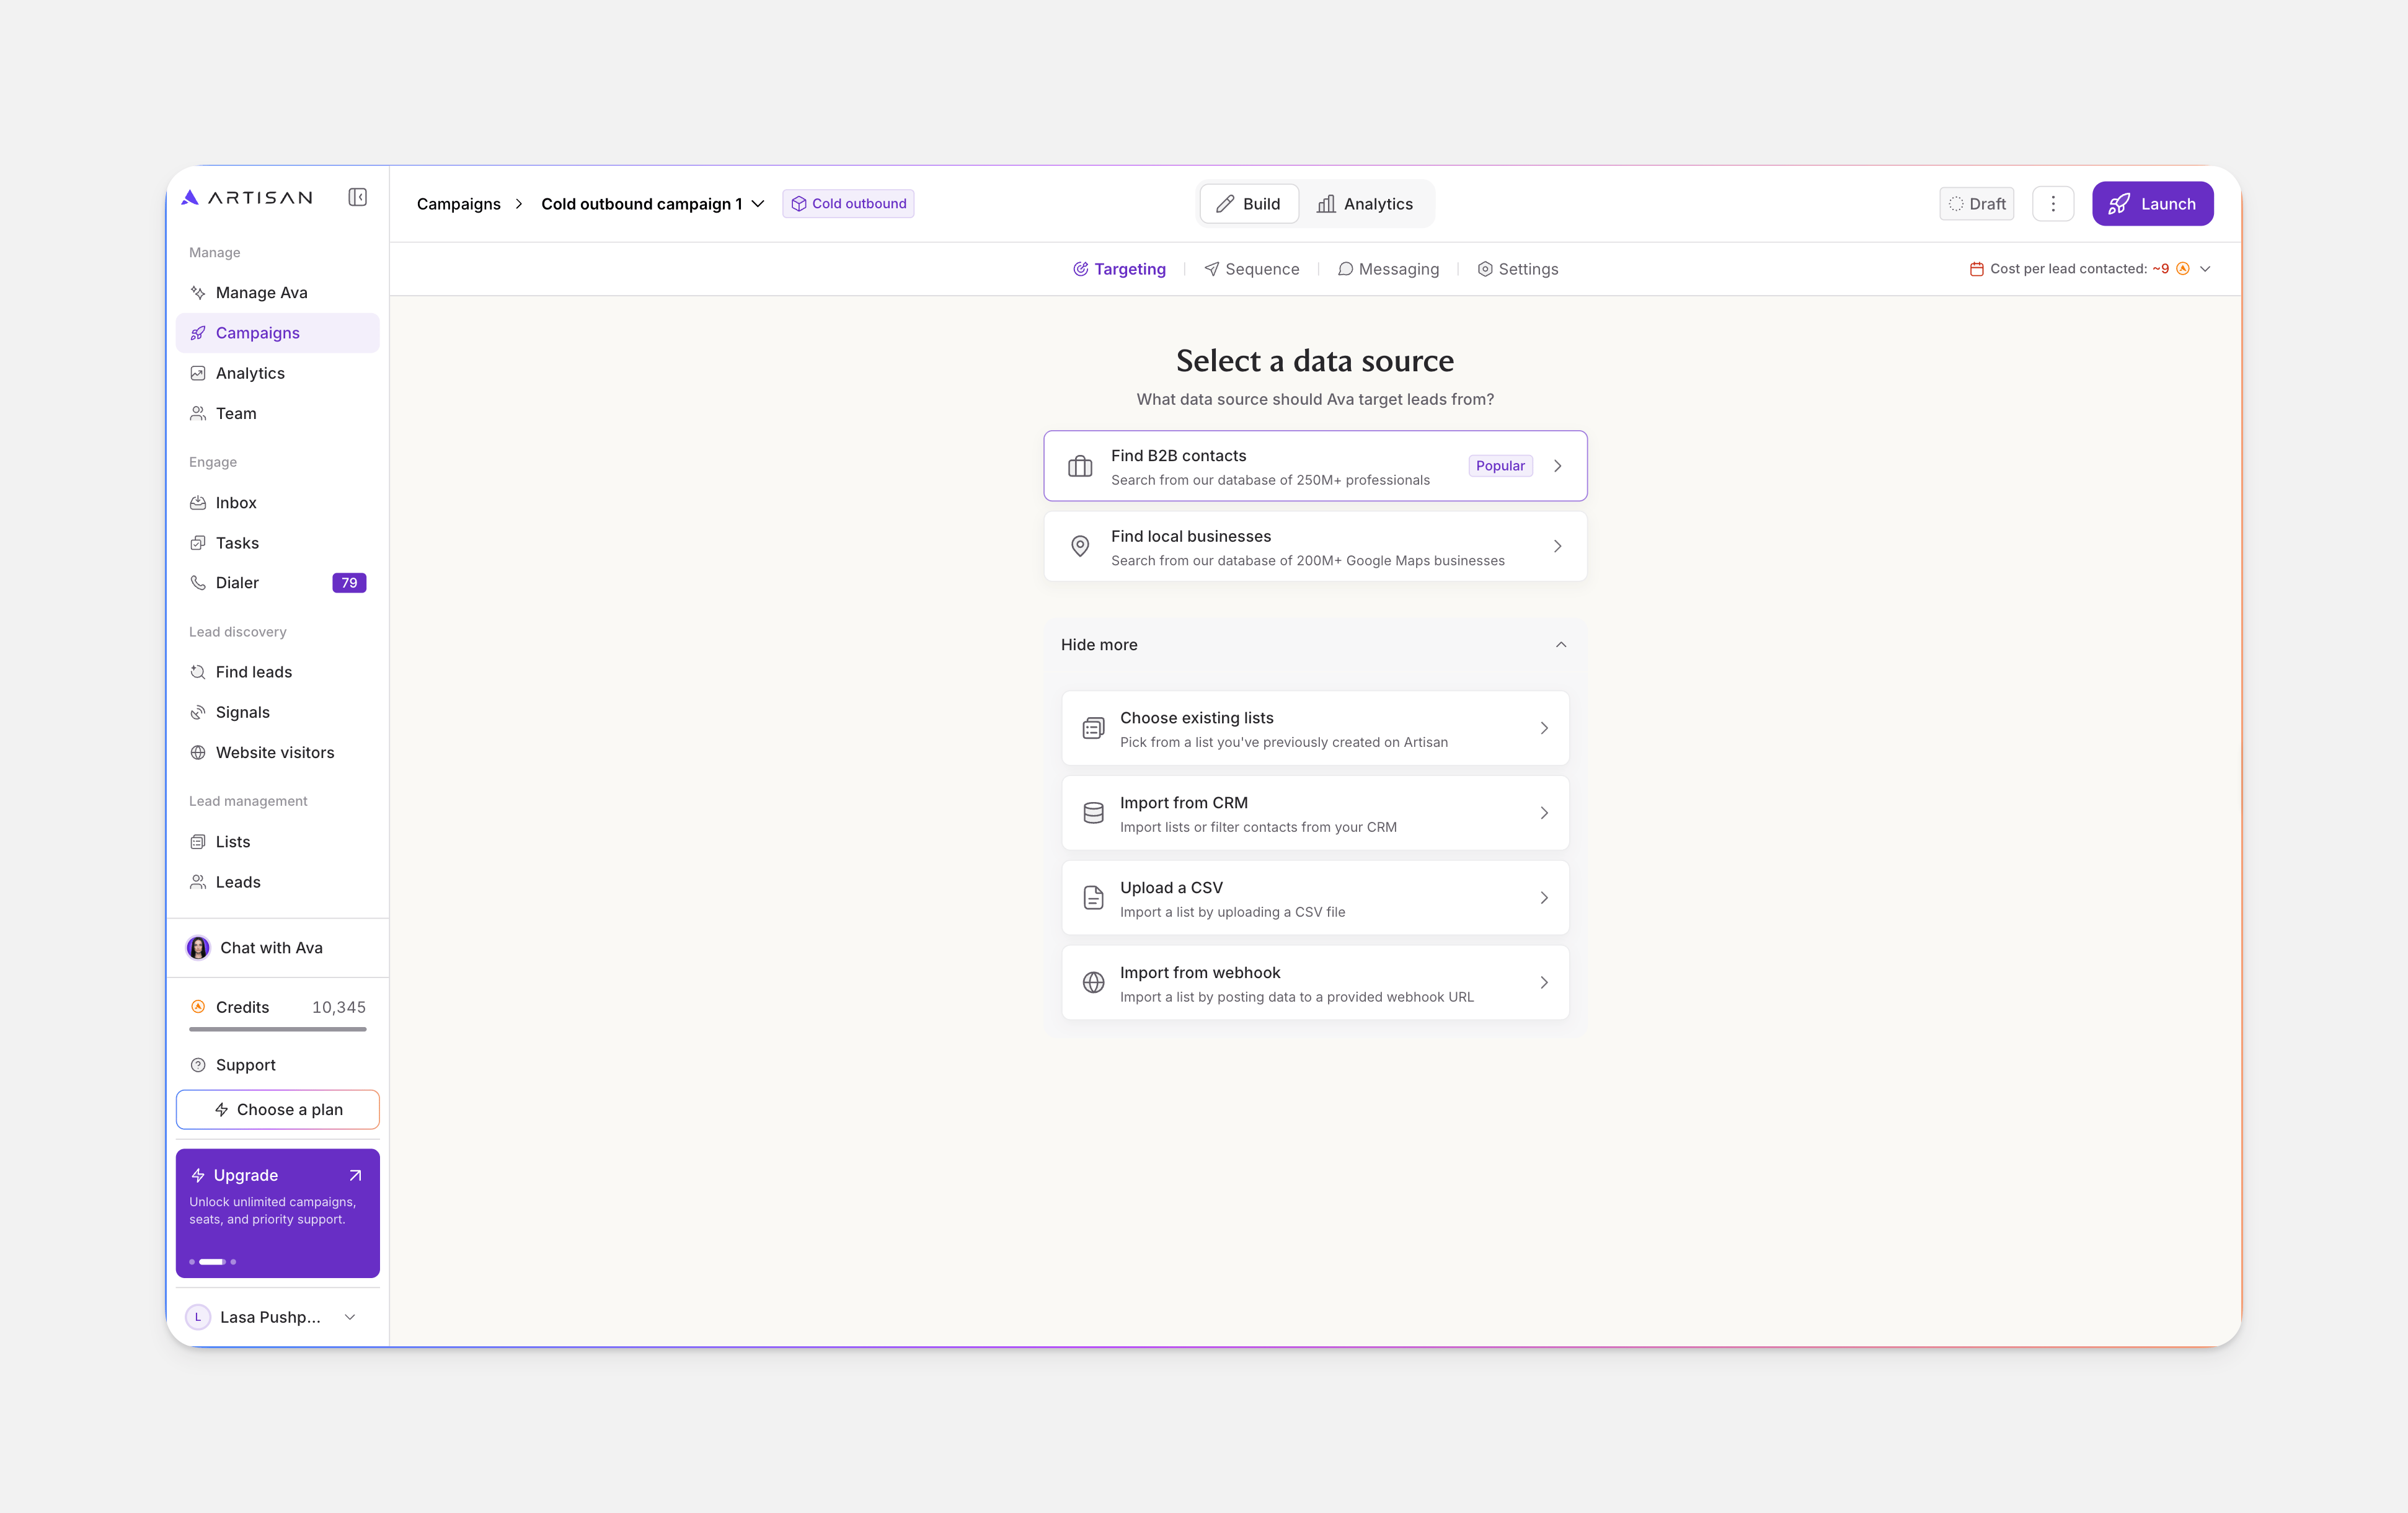2408x1513 pixels.
Task: Click the Credits usage progress bar
Action: click(278, 1029)
